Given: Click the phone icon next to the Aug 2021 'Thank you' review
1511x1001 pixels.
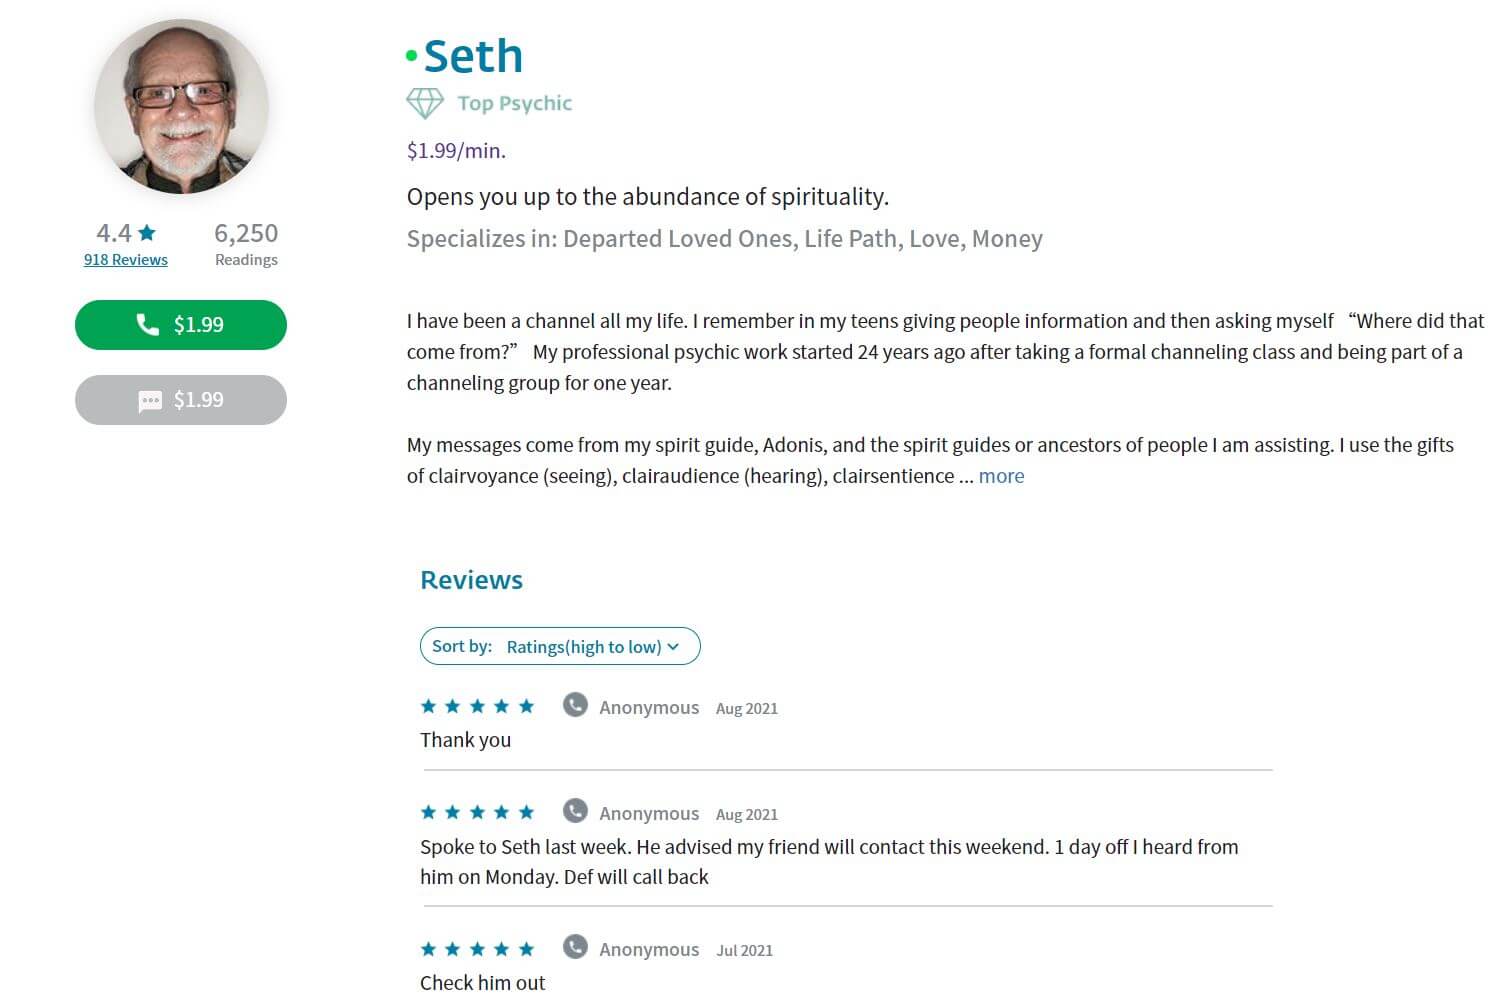Looking at the screenshot, I should (x=575, y=704).
